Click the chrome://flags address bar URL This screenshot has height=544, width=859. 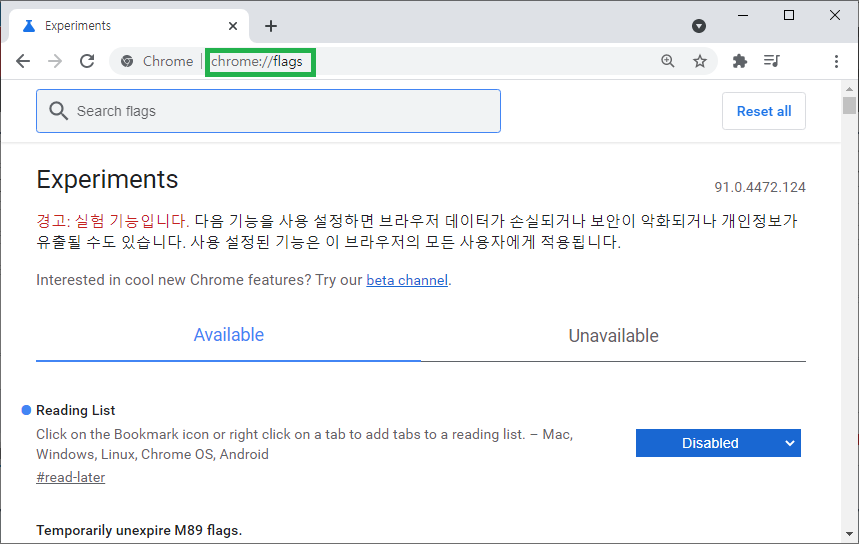click(x=256, y=61)
